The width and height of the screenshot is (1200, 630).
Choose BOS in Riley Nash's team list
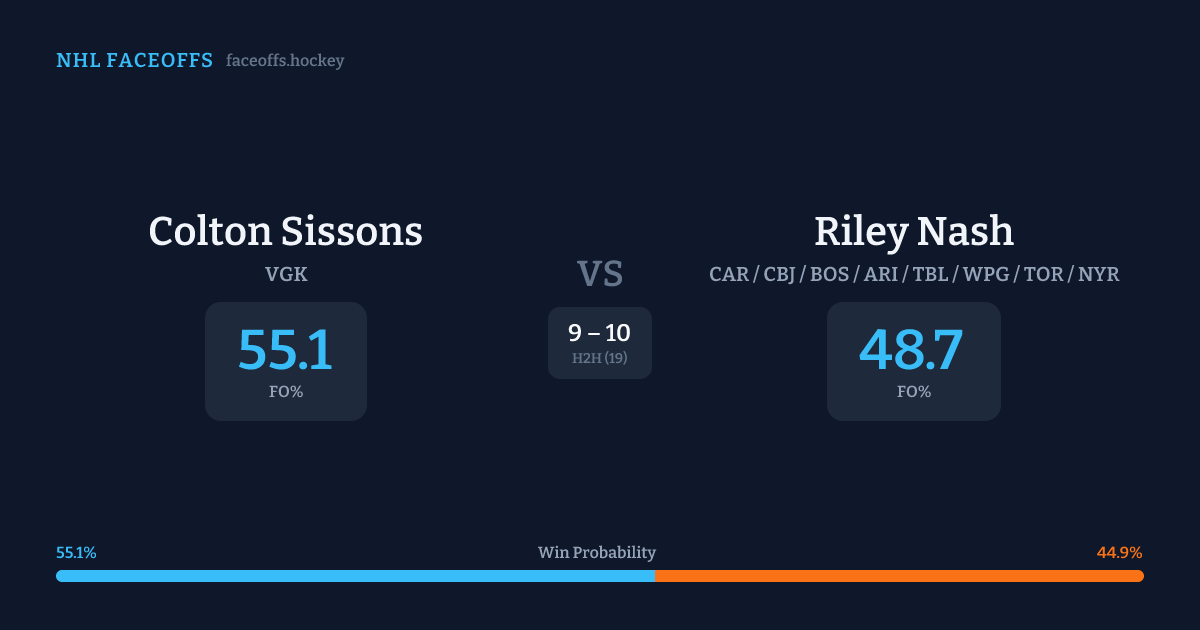pyautogui.click(x=829, y=274)
